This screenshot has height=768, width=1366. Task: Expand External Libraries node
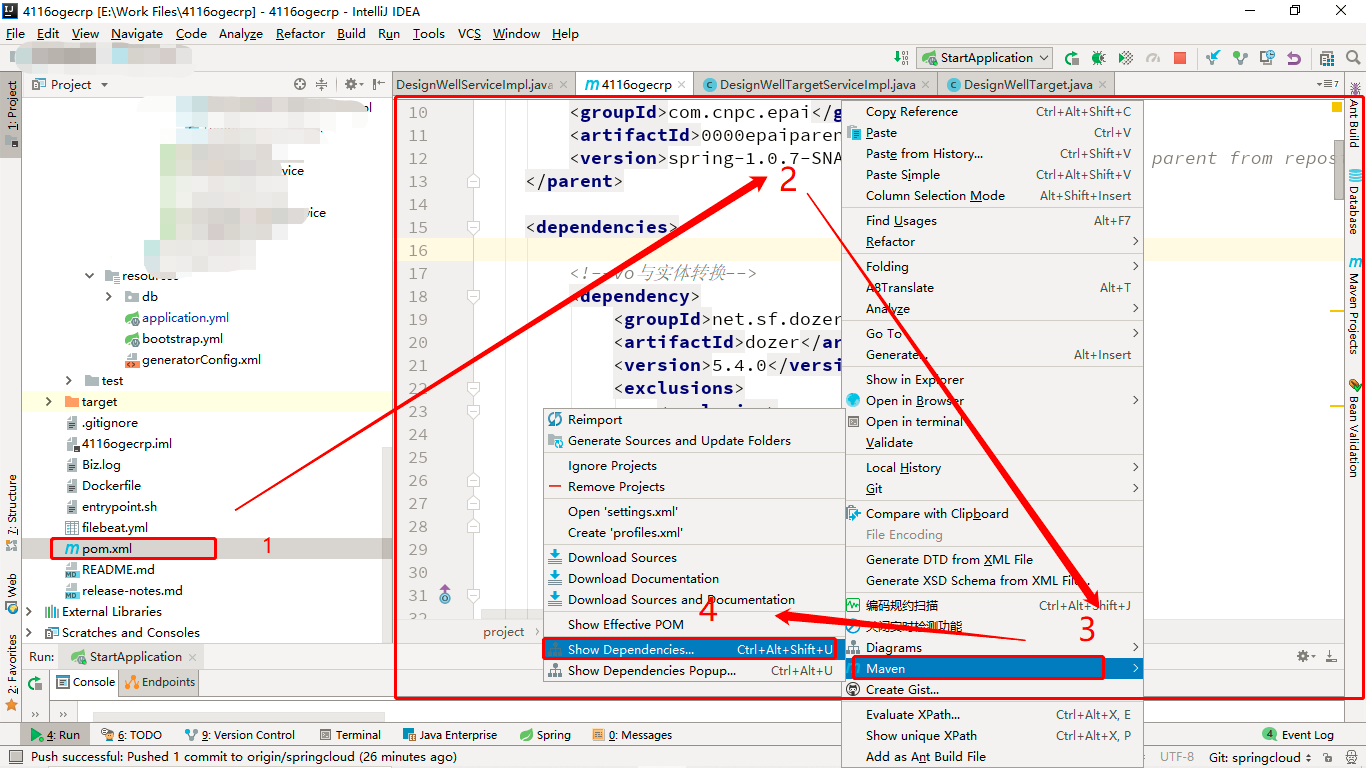(29, 611)
